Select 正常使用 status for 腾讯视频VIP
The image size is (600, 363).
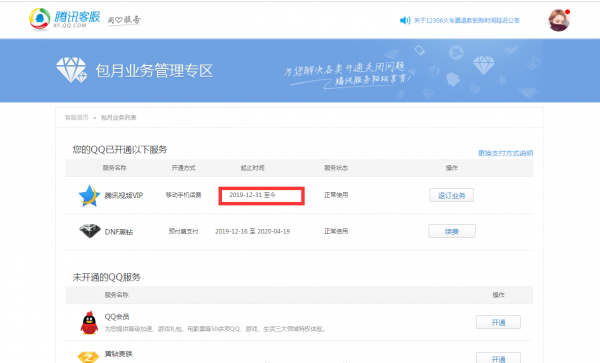(336, 195)
